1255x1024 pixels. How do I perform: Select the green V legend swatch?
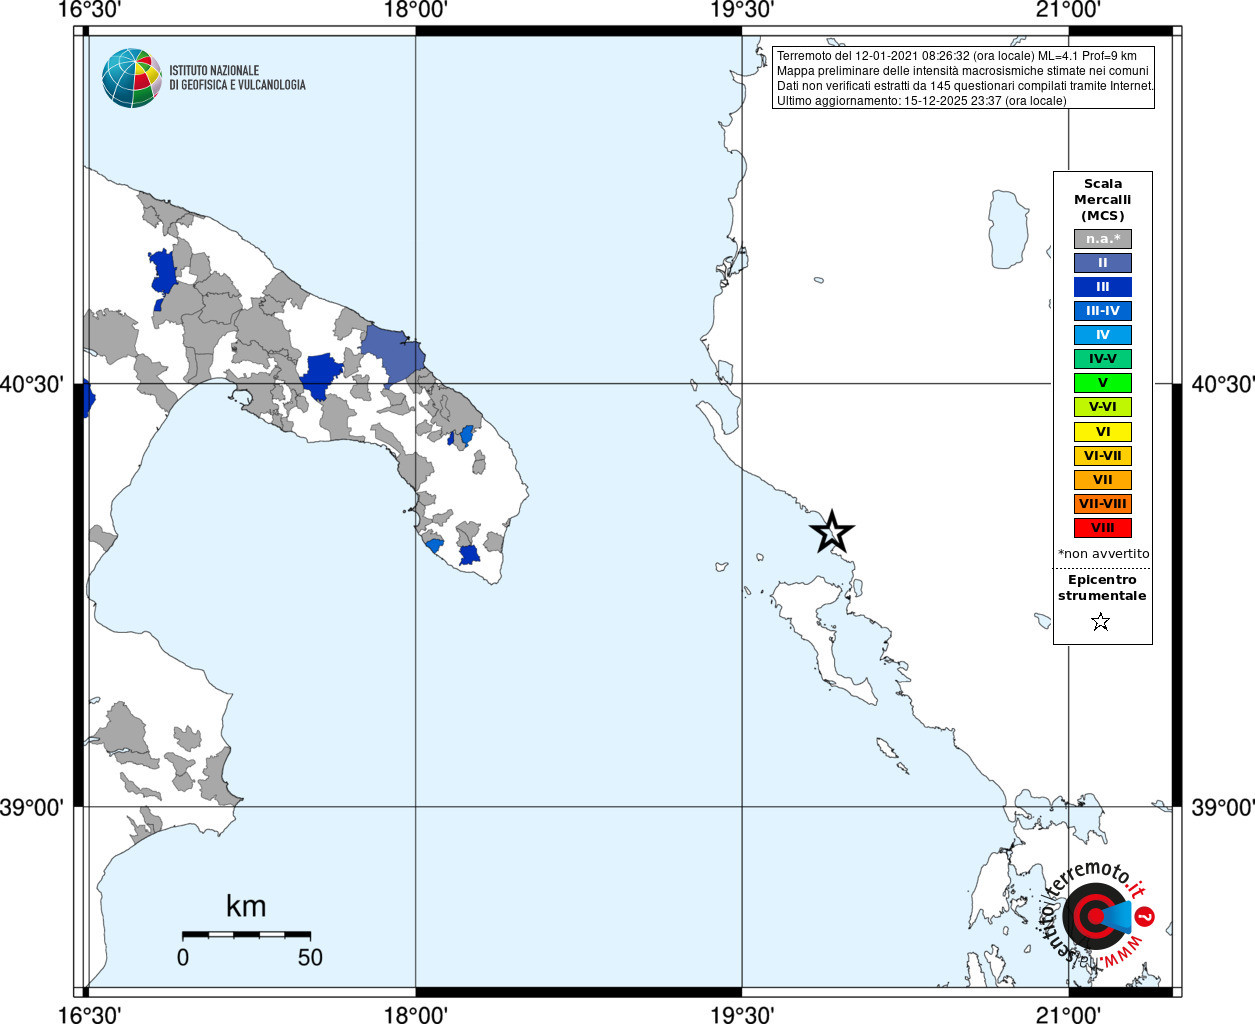tap(1103, 383)
